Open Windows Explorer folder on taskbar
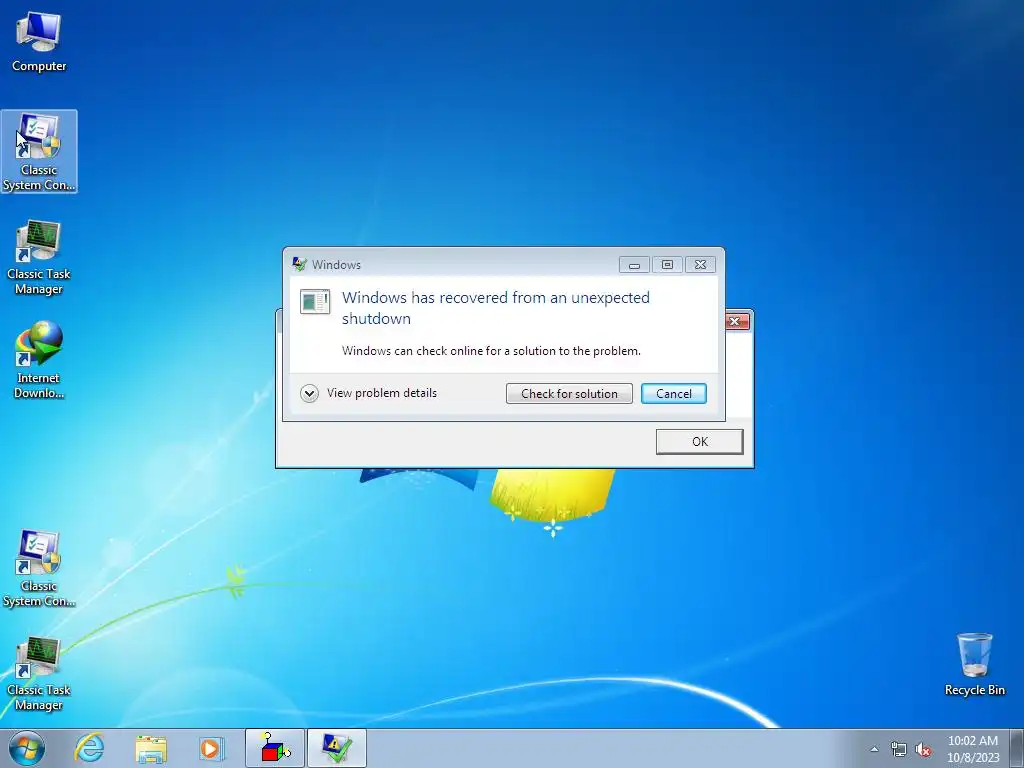The height and width of the screenshot is (768, 1024). (151, 748)
